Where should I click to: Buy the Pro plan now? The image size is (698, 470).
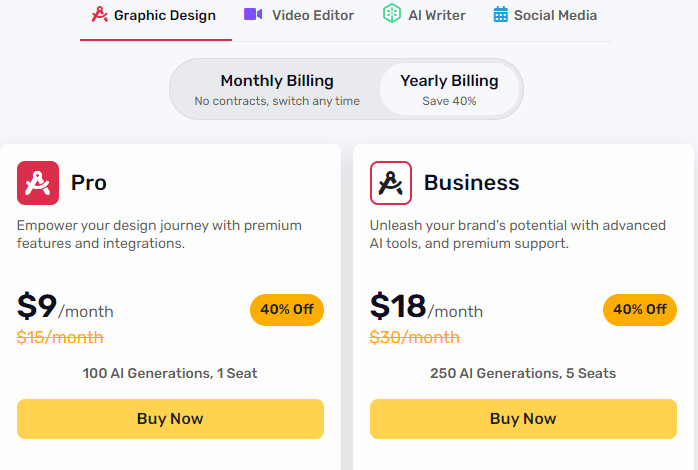coord(170,419)
